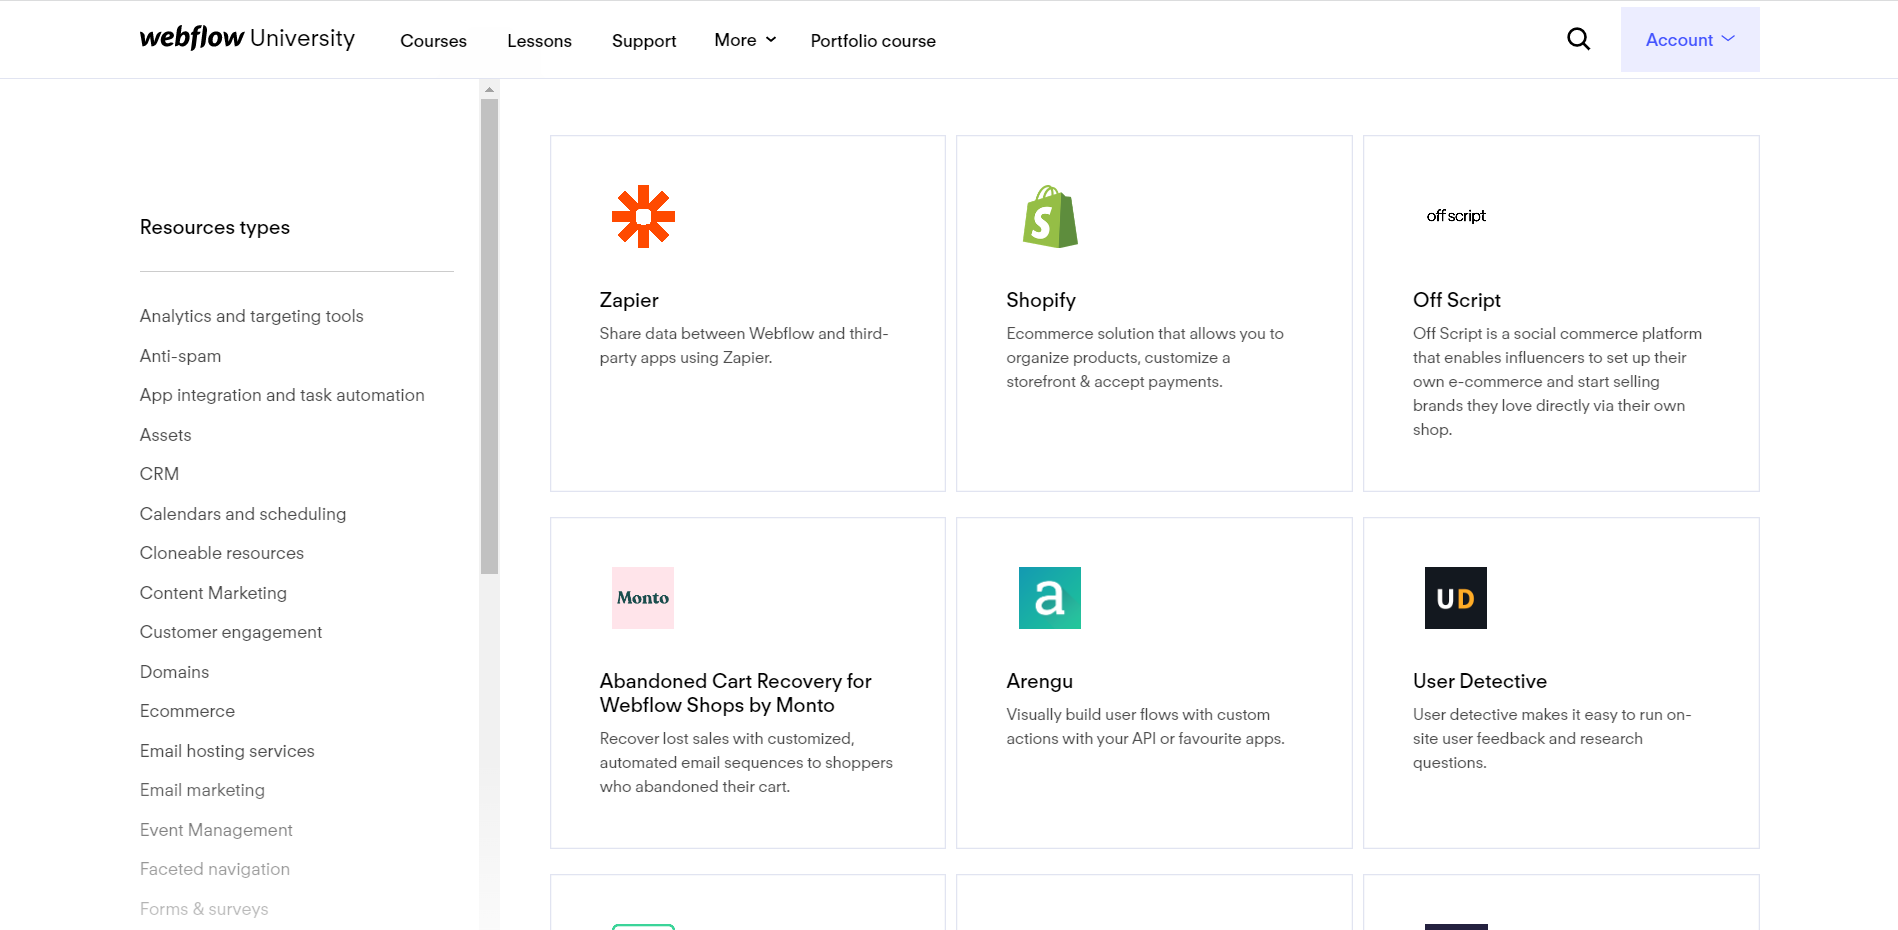
Task: Open Abandoned Cart Recovery by Monto title
Action: [735, 693]
